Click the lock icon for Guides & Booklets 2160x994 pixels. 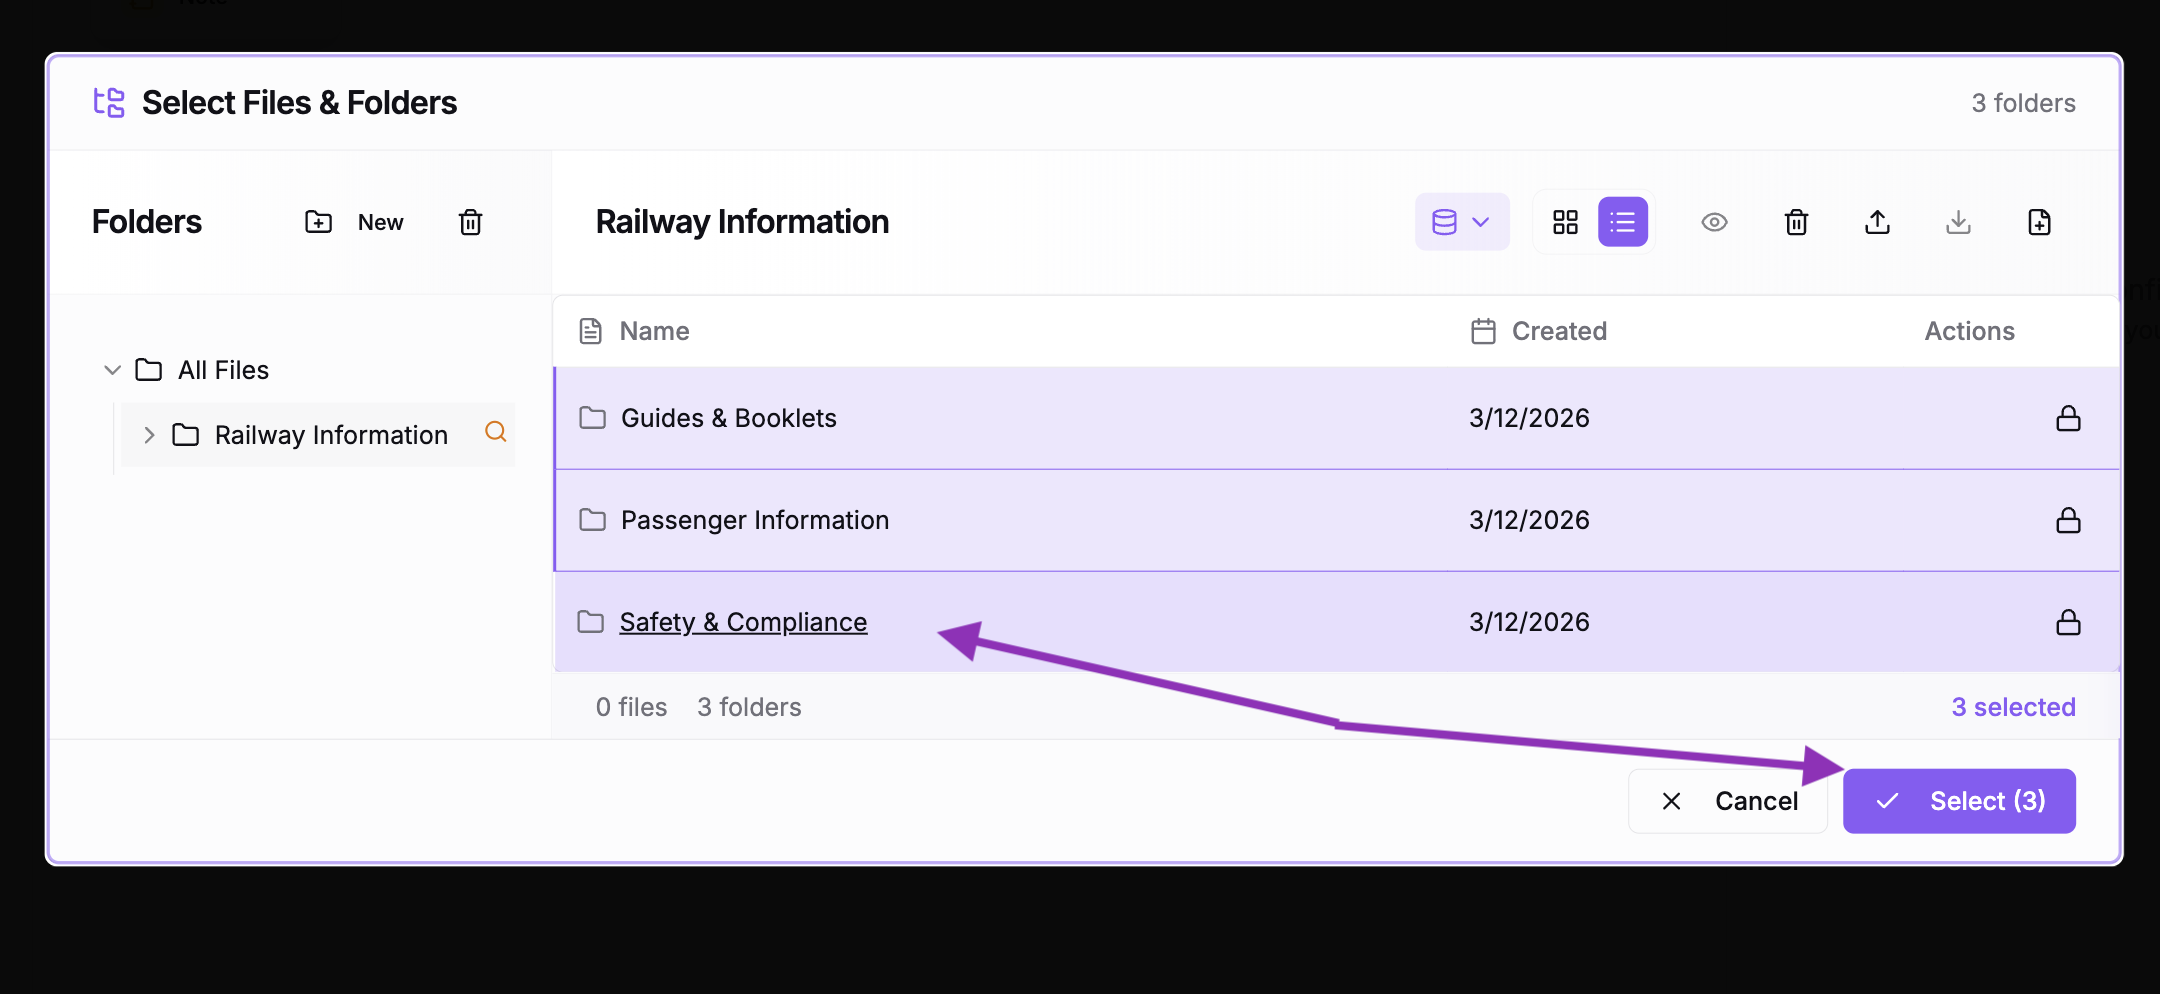coord(2068,418)
